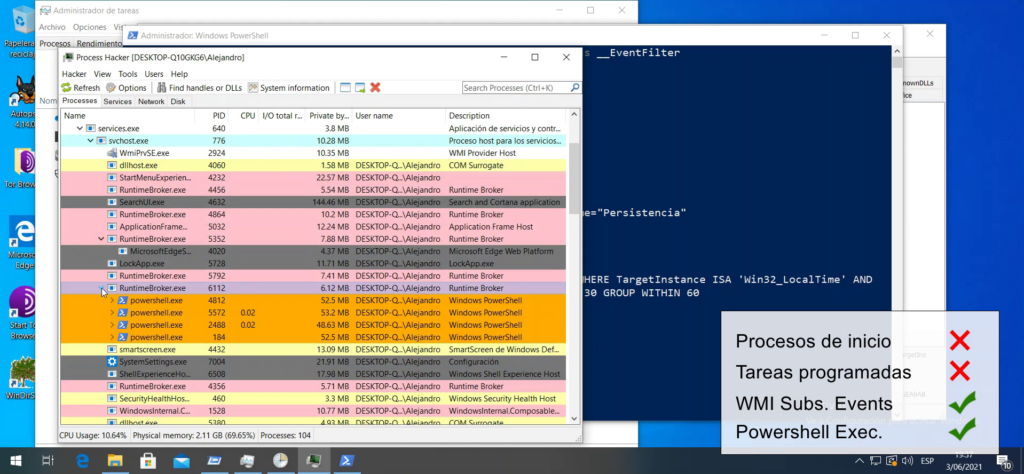Open System information in Process Hacker
1024x474 pixels.
289,87
